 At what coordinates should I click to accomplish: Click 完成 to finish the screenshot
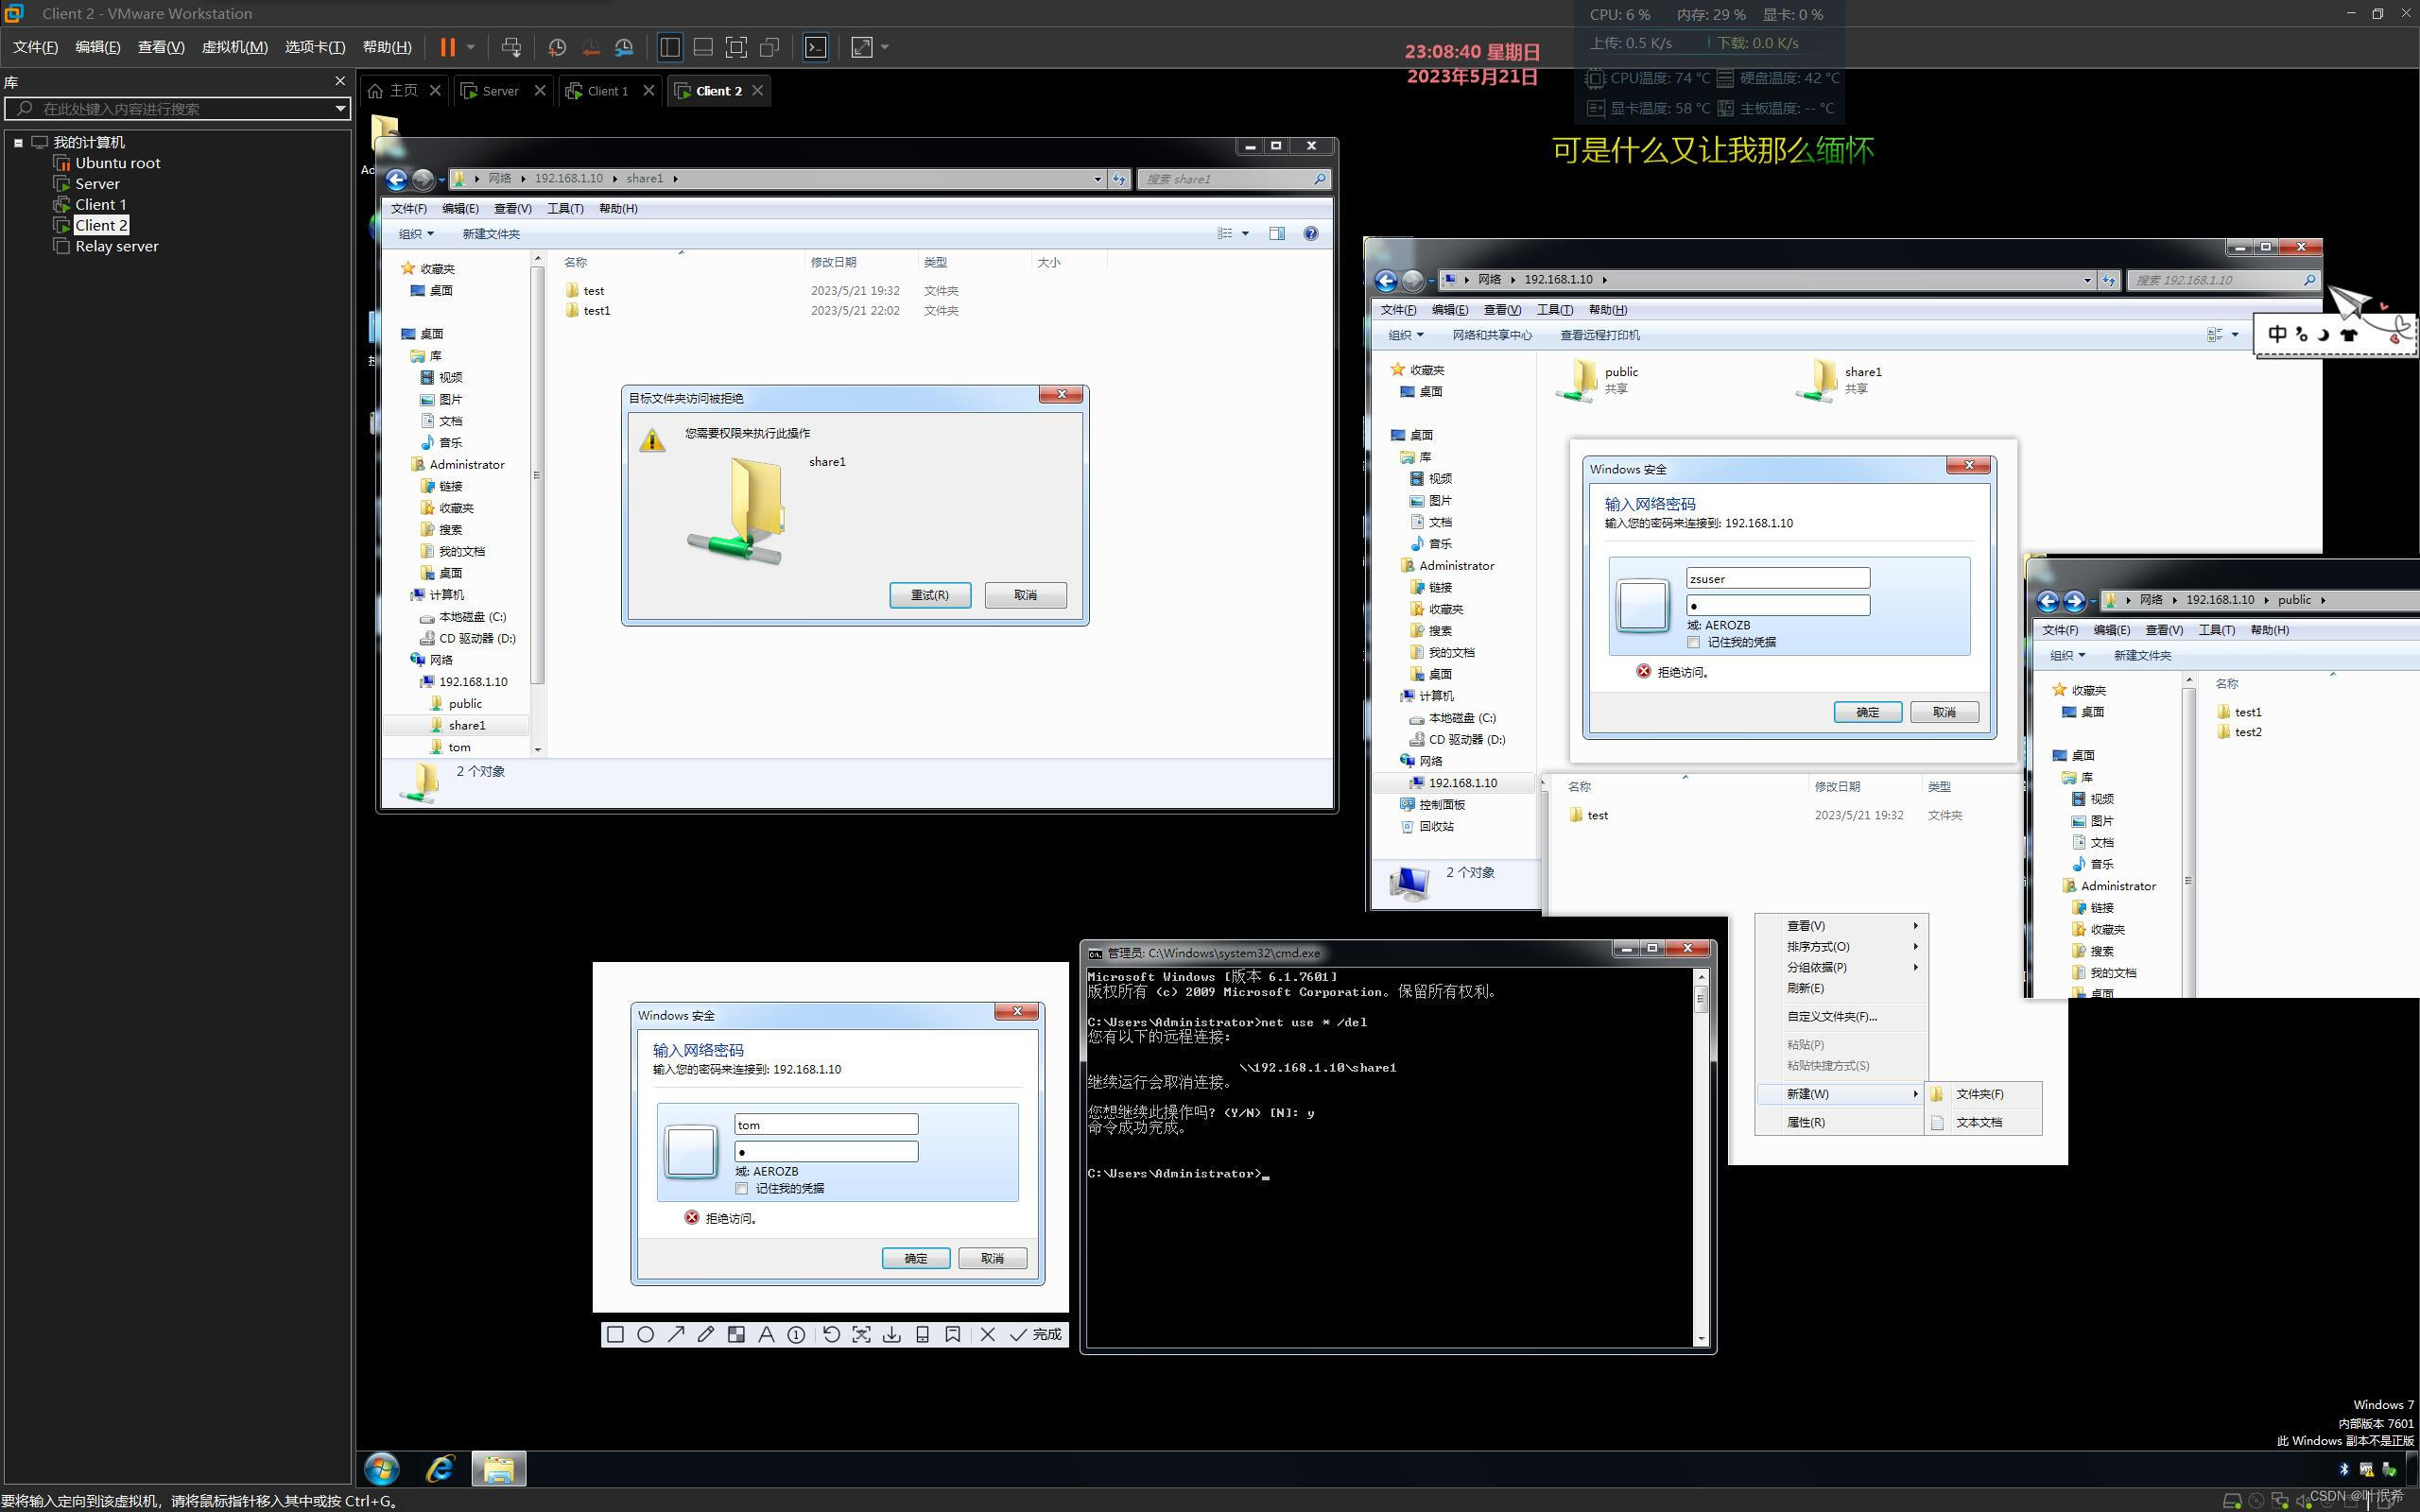[1036, 1334]
